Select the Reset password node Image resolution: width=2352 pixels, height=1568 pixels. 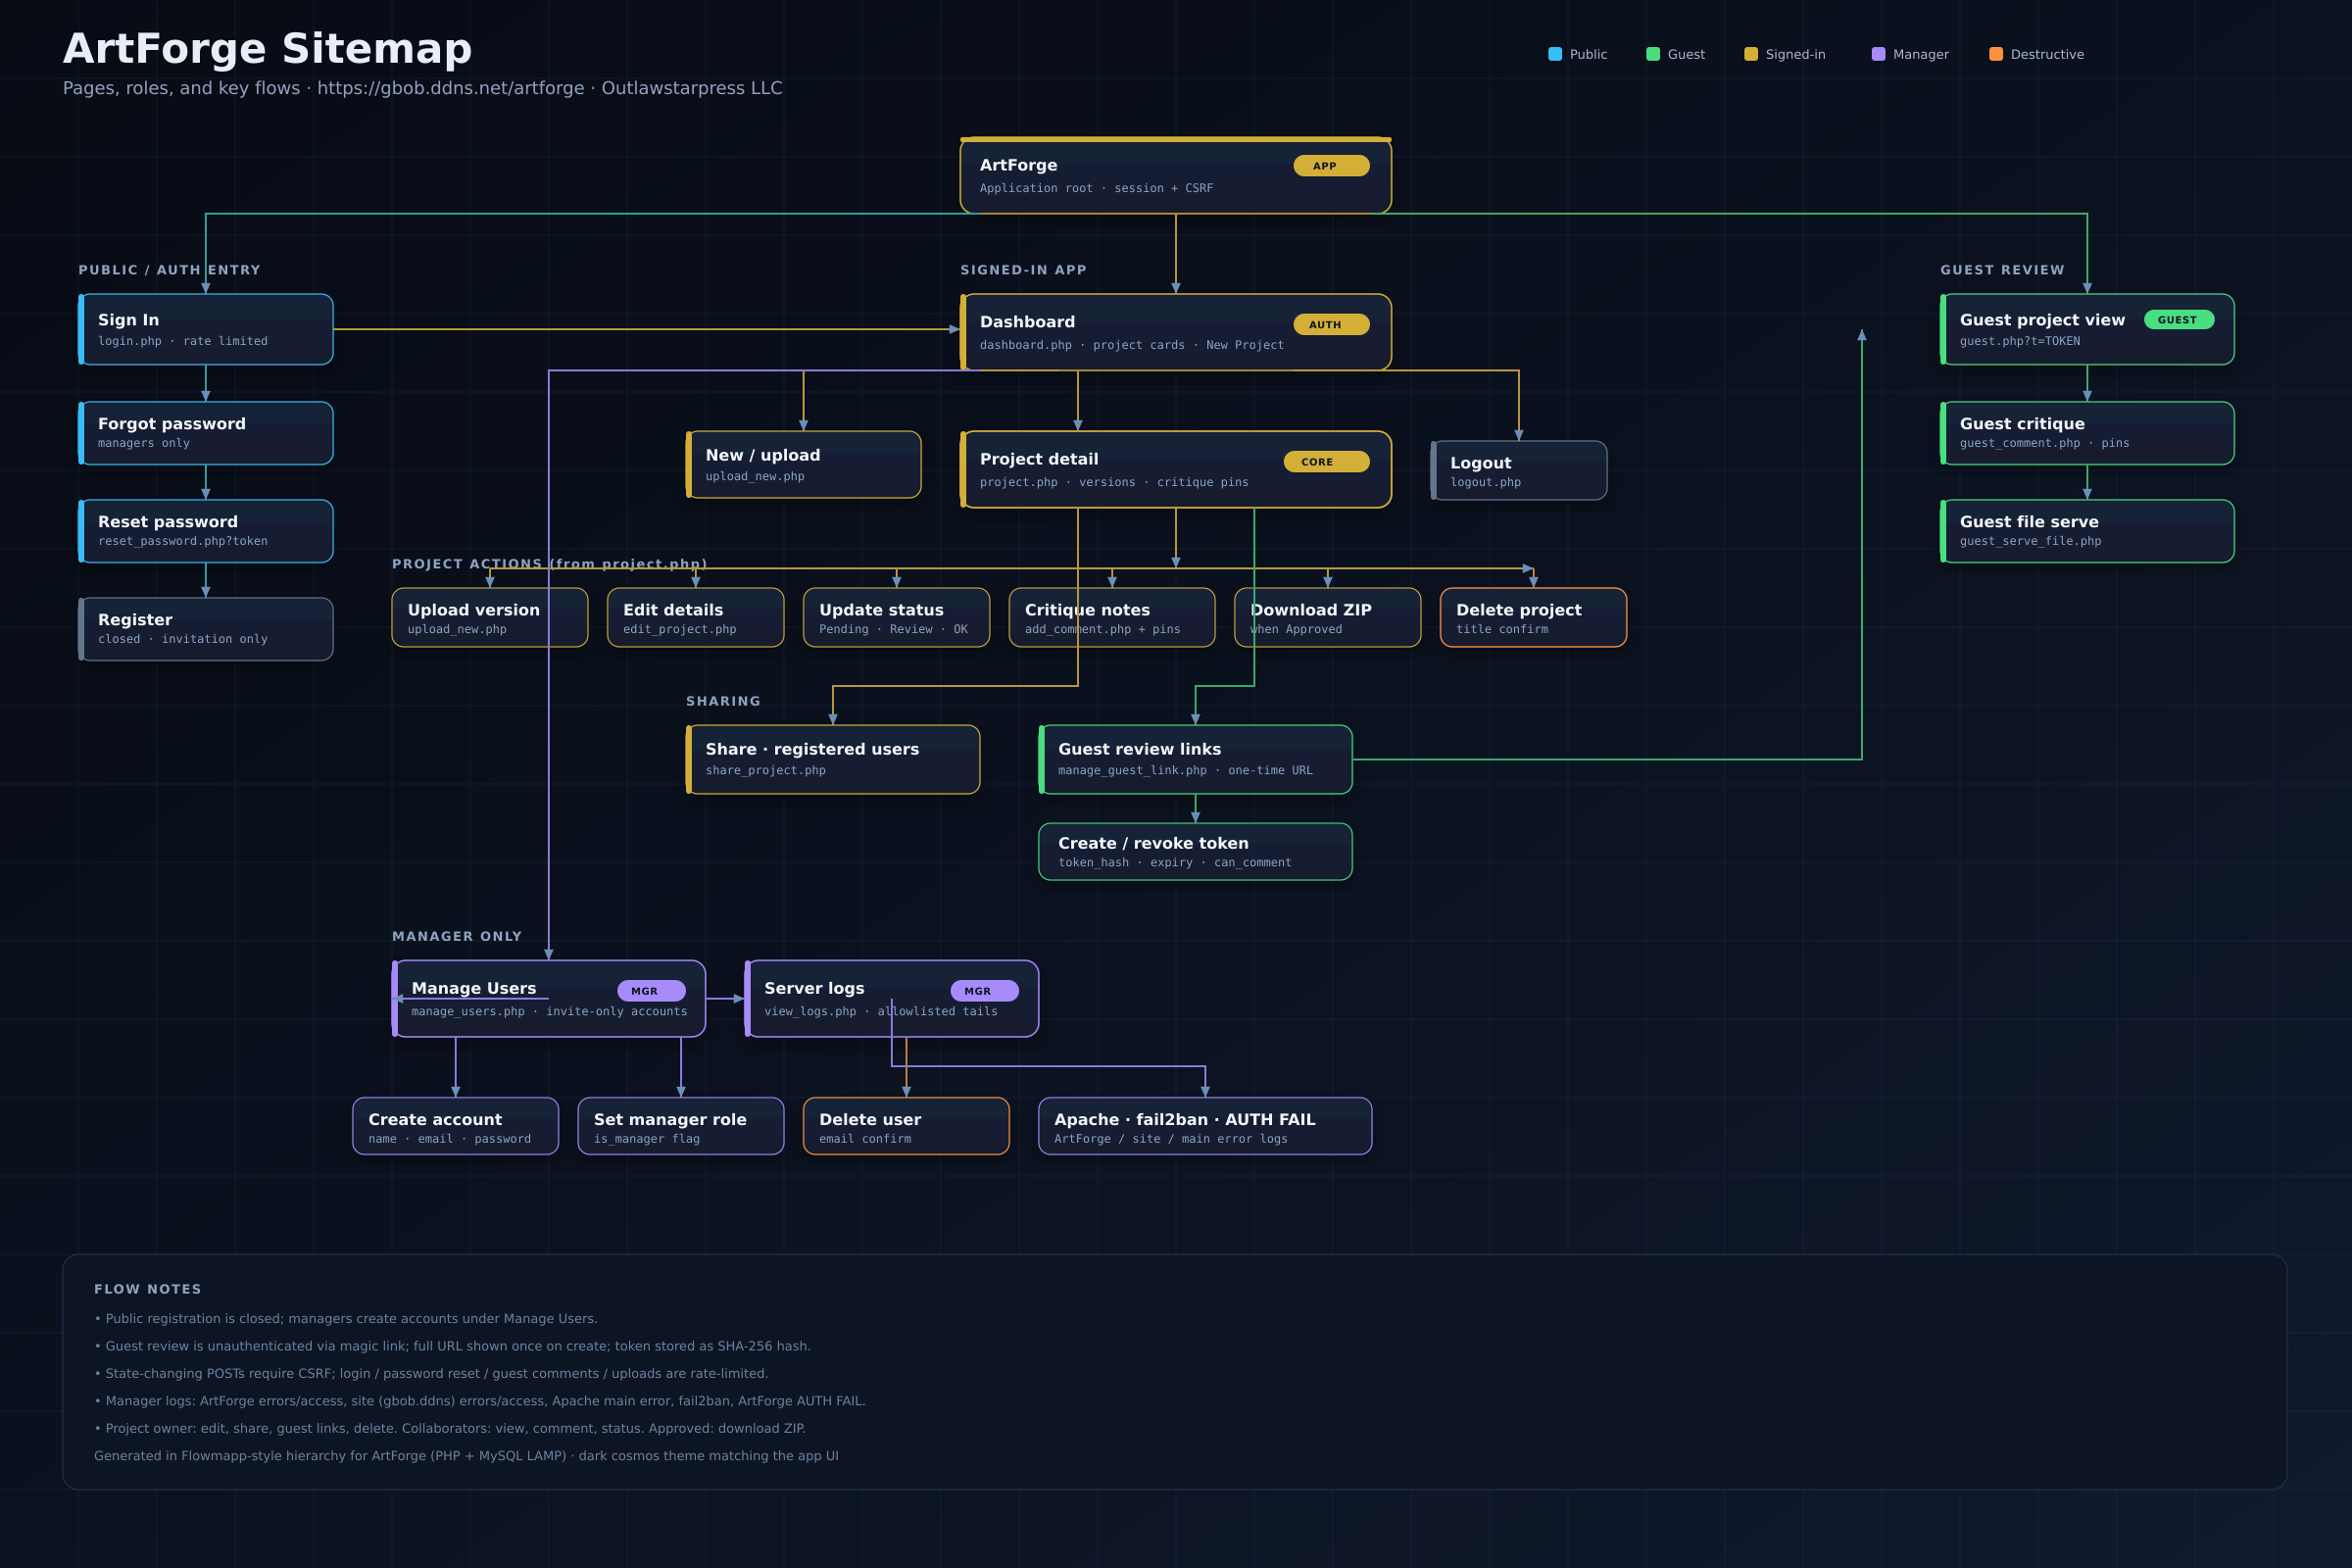206,531
